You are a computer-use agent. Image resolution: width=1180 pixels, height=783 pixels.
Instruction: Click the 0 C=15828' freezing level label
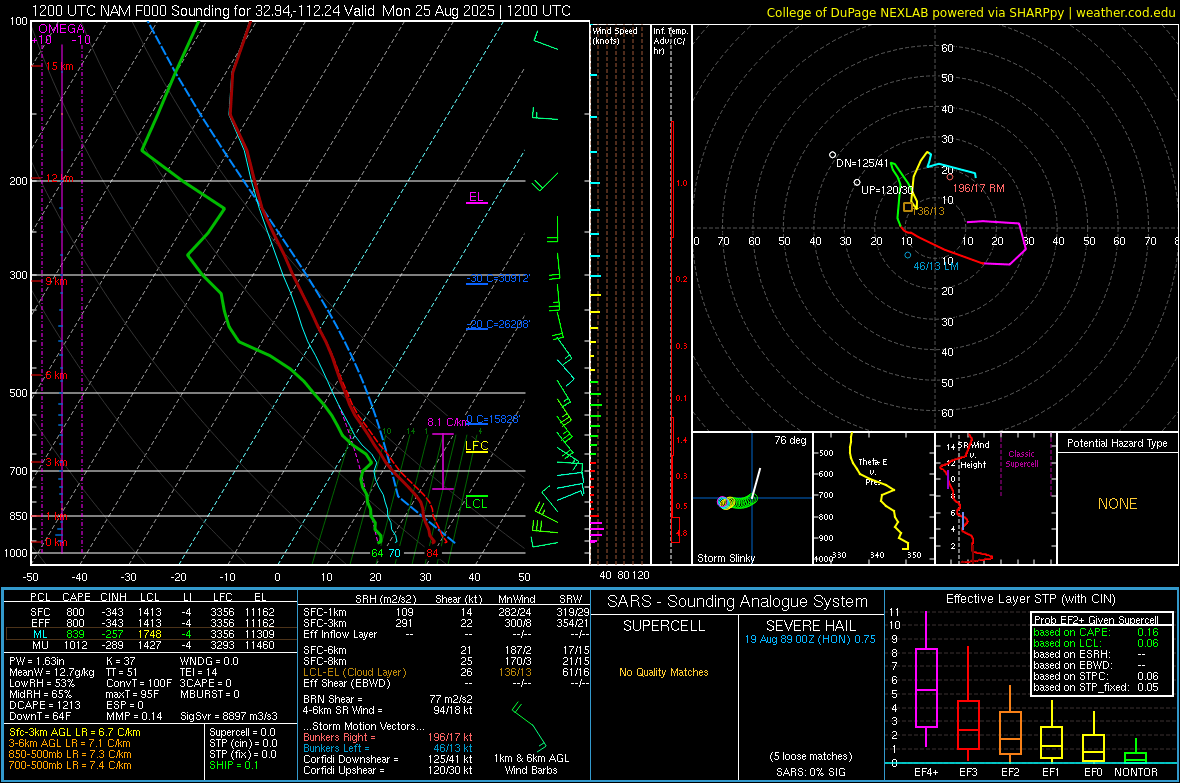point(493,419)
